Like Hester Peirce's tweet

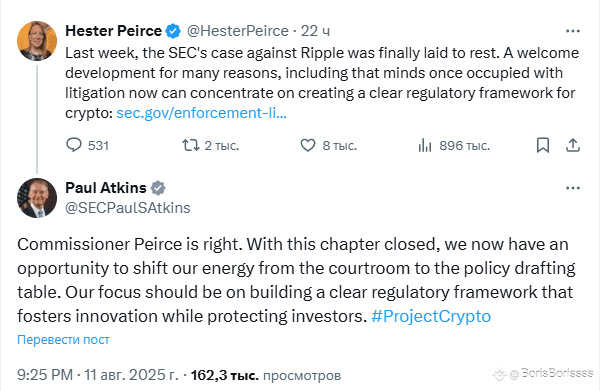pyautogui.click(x=328, y=145)
